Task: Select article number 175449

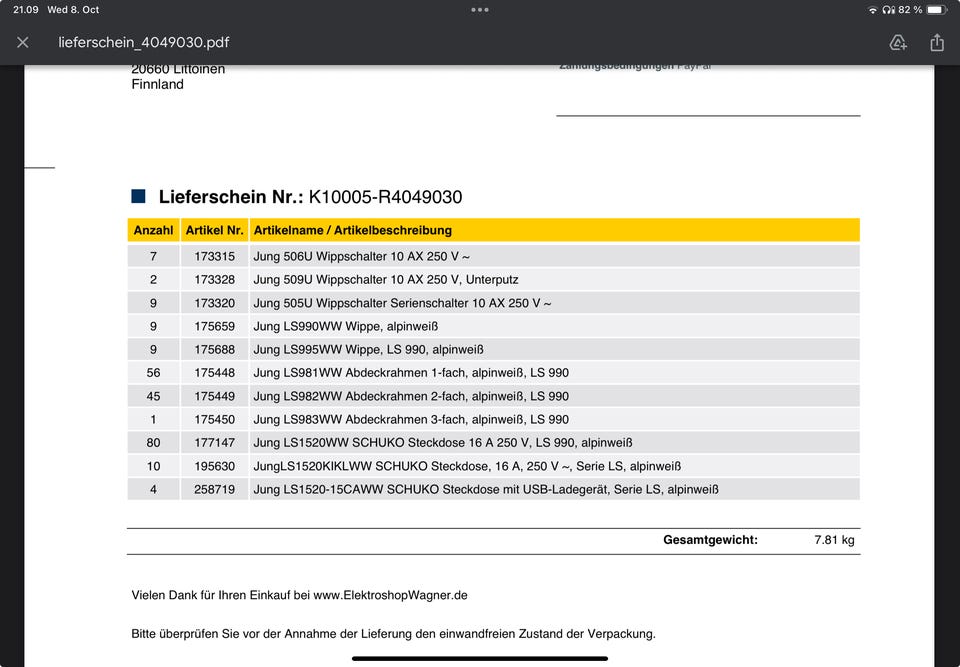Action: click(214, 396)
